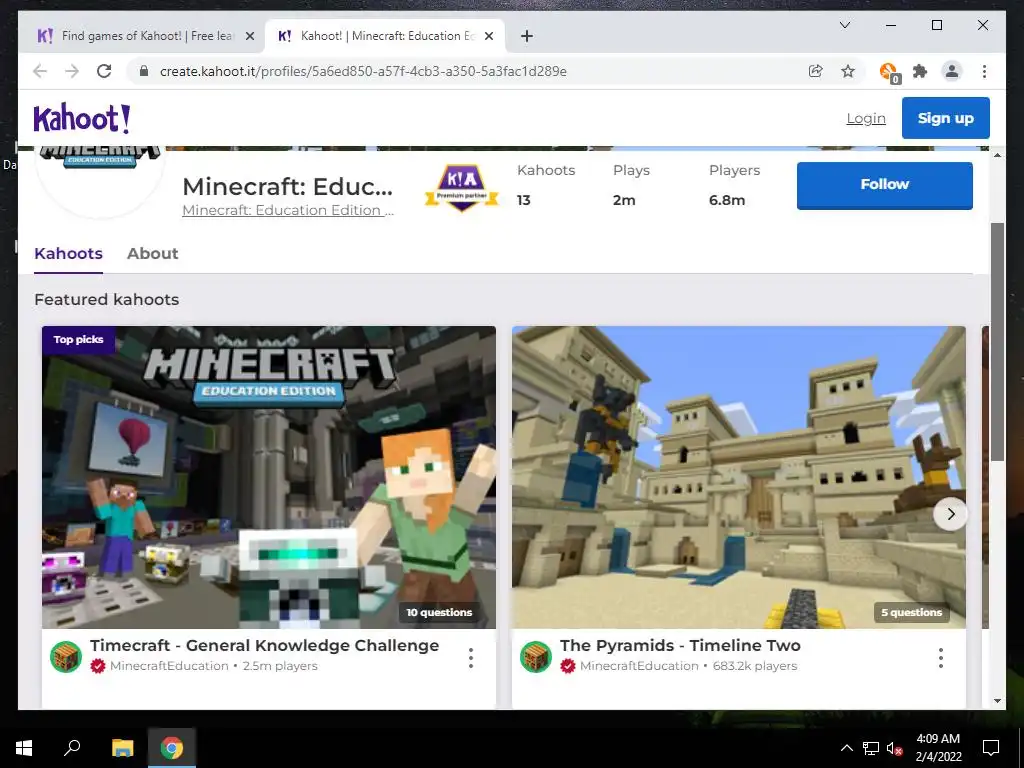Viewport: 1024px width, 768px height.
Task: Click the Minecraft: Education Edition underlined link
Action: pyautogui.click(x=288, y=210)
